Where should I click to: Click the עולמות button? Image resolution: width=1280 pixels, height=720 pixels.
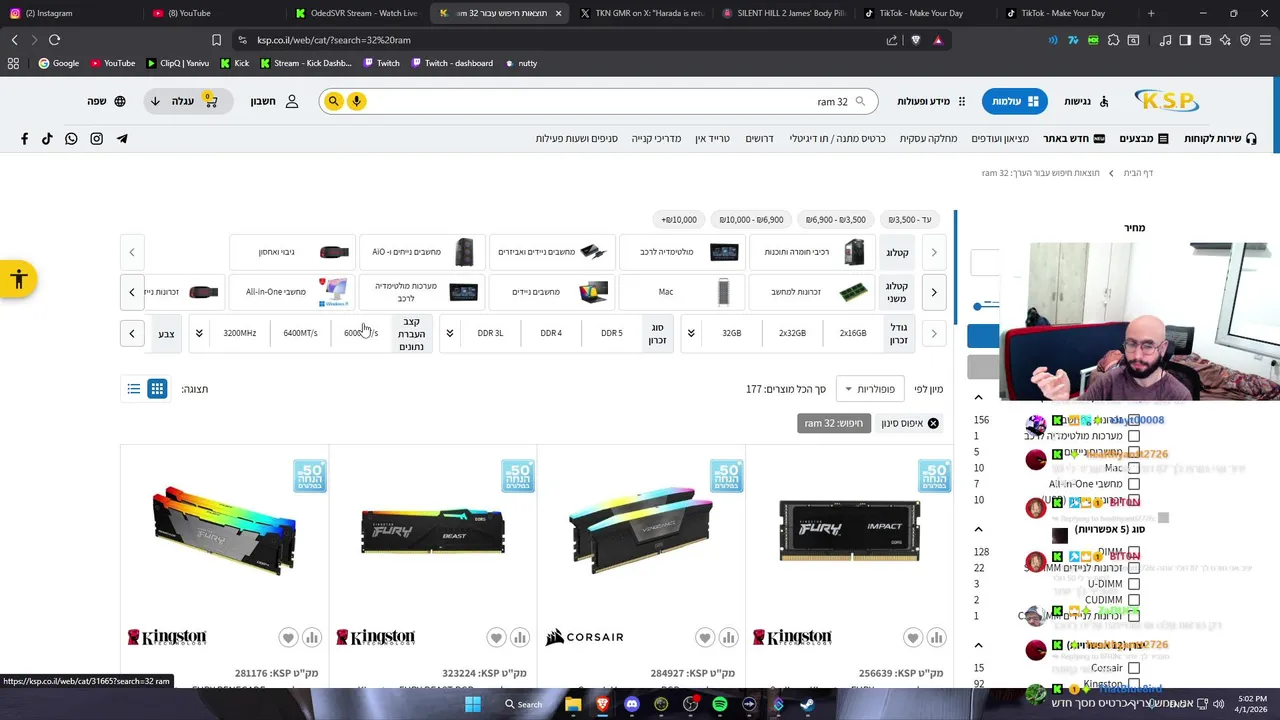1013,101
